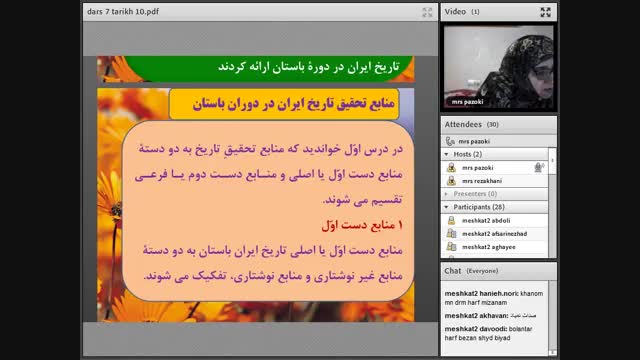The image size is (640, 360).
Task: Click the mrs pazoki name label on video
Action: coord(467,102)
